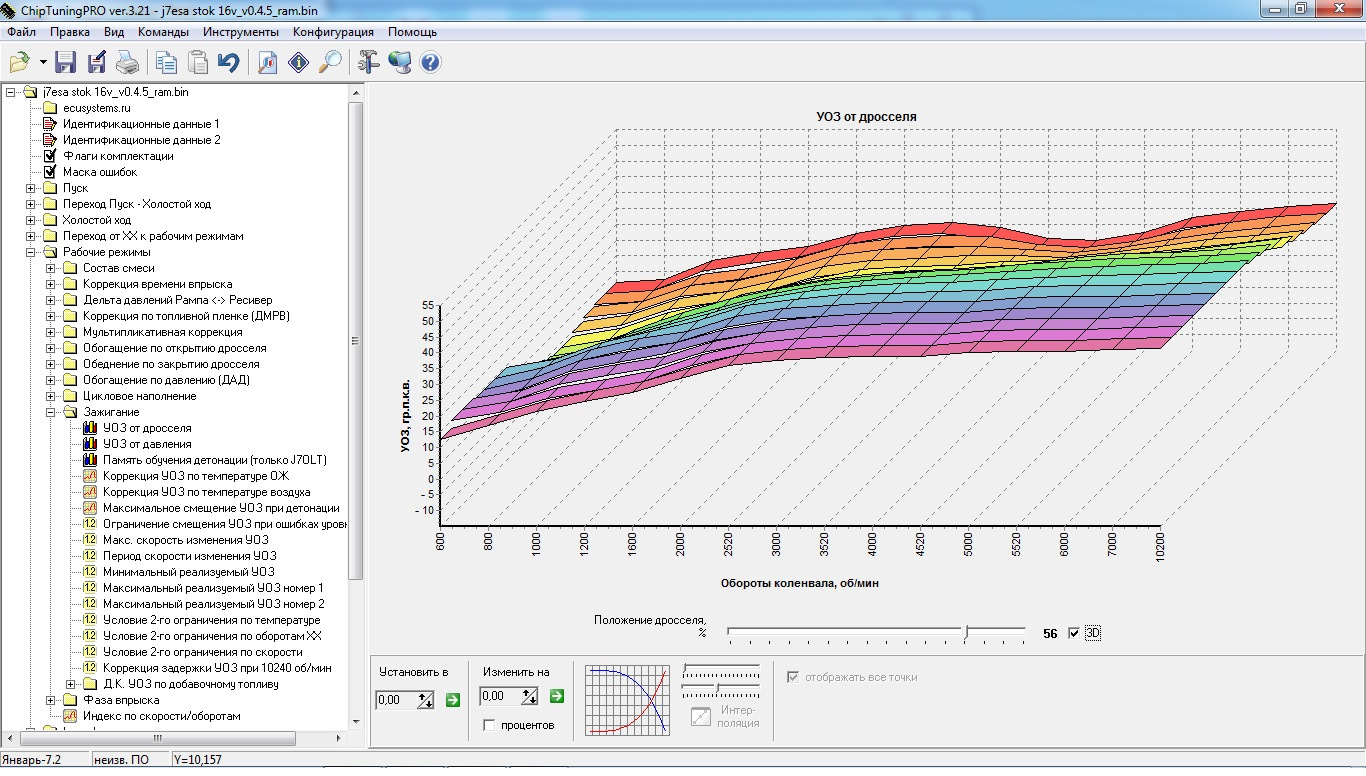Expand the Пуск folder in the tree
This screenshot has height=776, width=1366.
(x=31, y=188)
